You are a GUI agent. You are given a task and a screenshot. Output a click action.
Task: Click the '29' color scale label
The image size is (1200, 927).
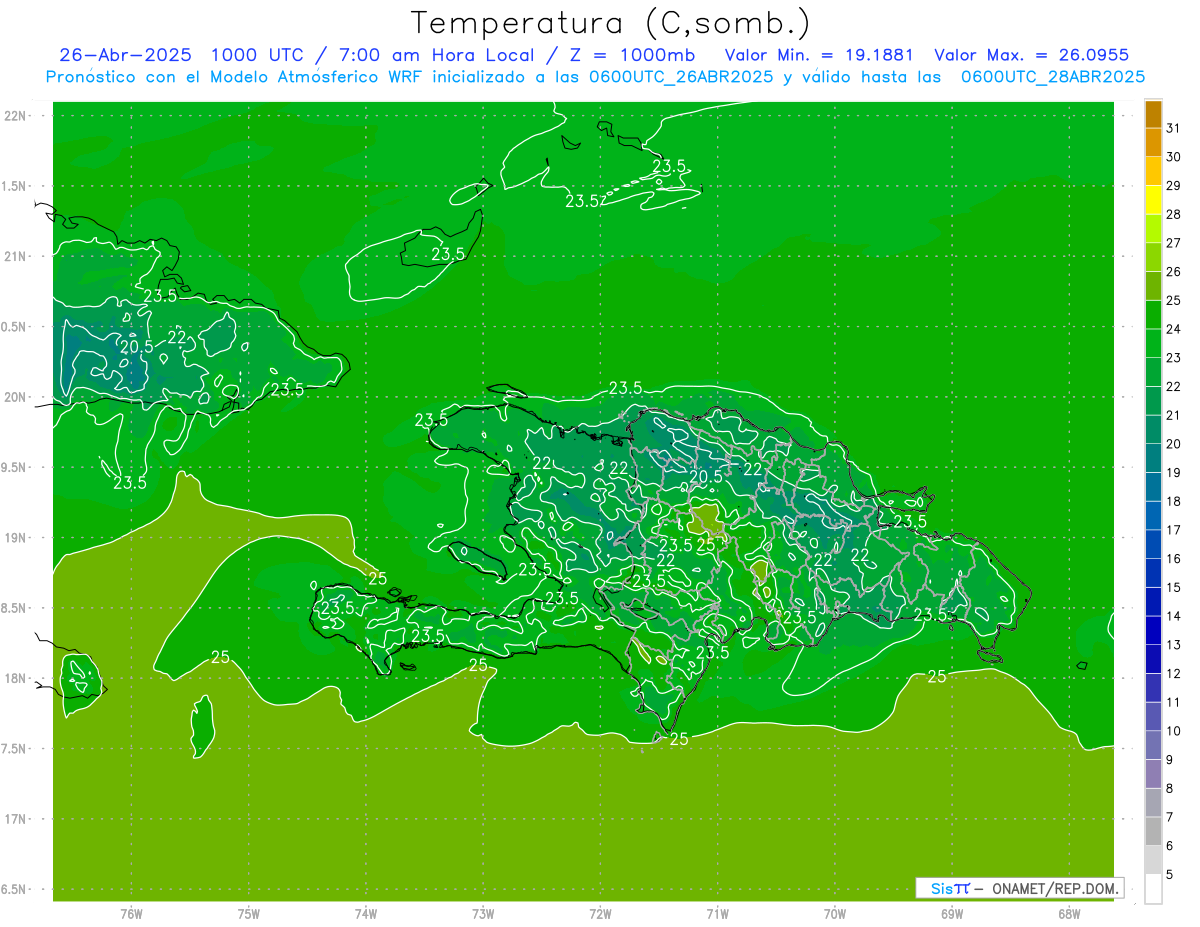pyautogui.click(x=1174, y=186)
